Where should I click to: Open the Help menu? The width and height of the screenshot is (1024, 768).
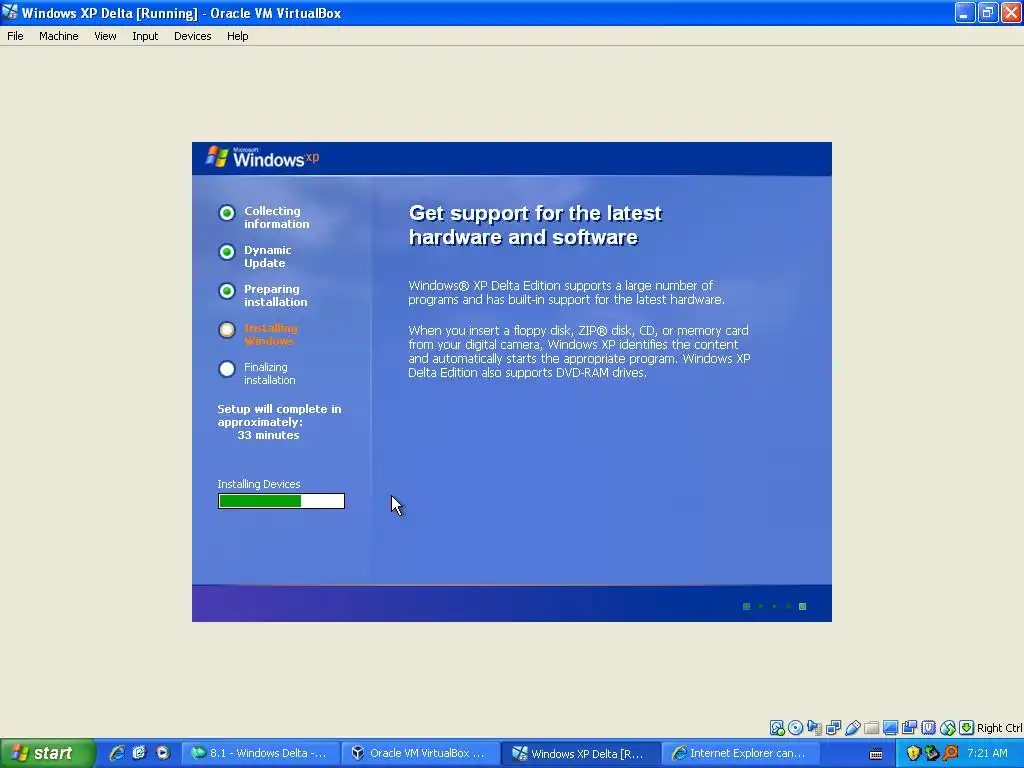[238, 36]
